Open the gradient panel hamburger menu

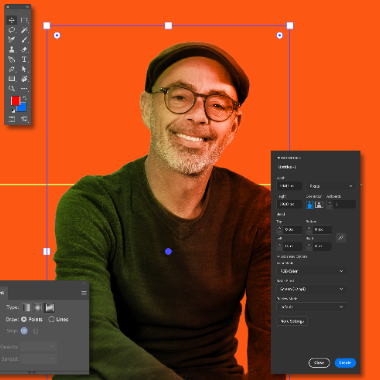click(84, 293)
